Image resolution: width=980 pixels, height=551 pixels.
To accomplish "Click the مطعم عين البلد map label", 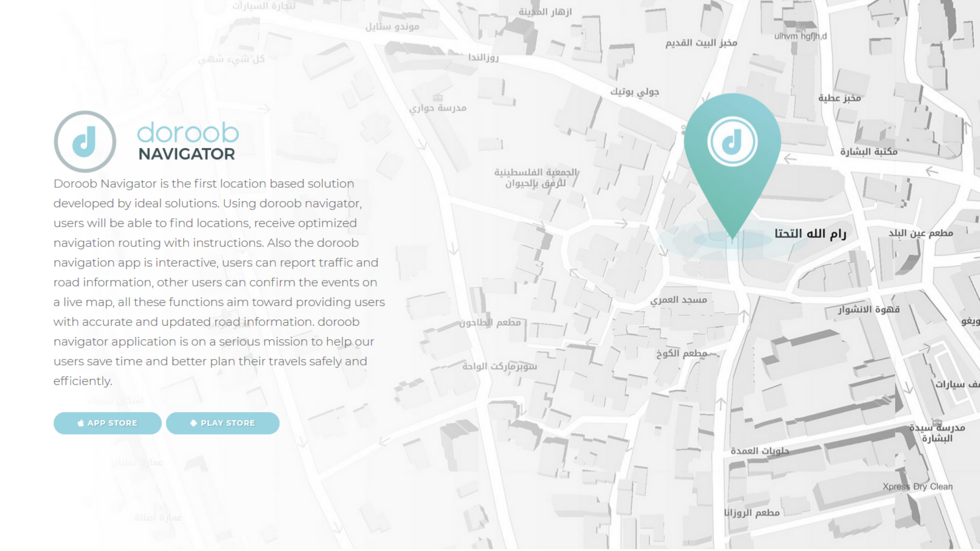I will (921, 233).
